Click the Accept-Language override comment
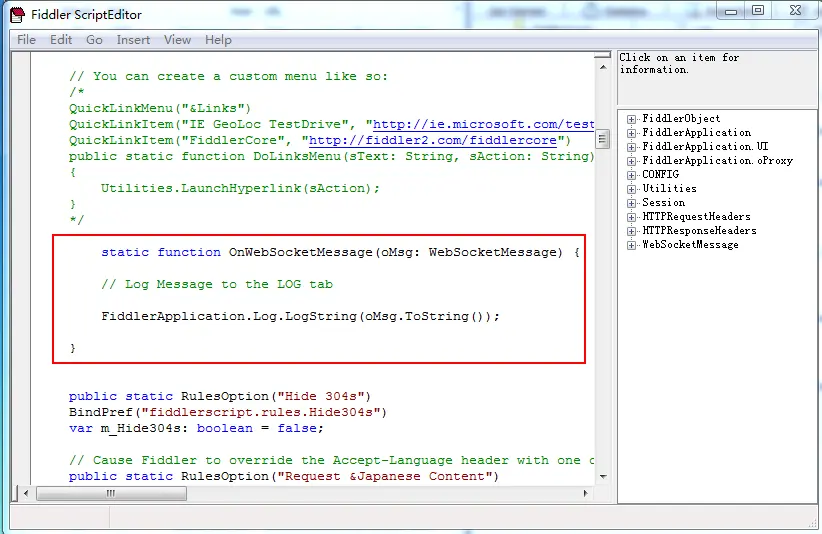Image resolution: width=822 pixels, height=534 pixels. coord(331,460)
